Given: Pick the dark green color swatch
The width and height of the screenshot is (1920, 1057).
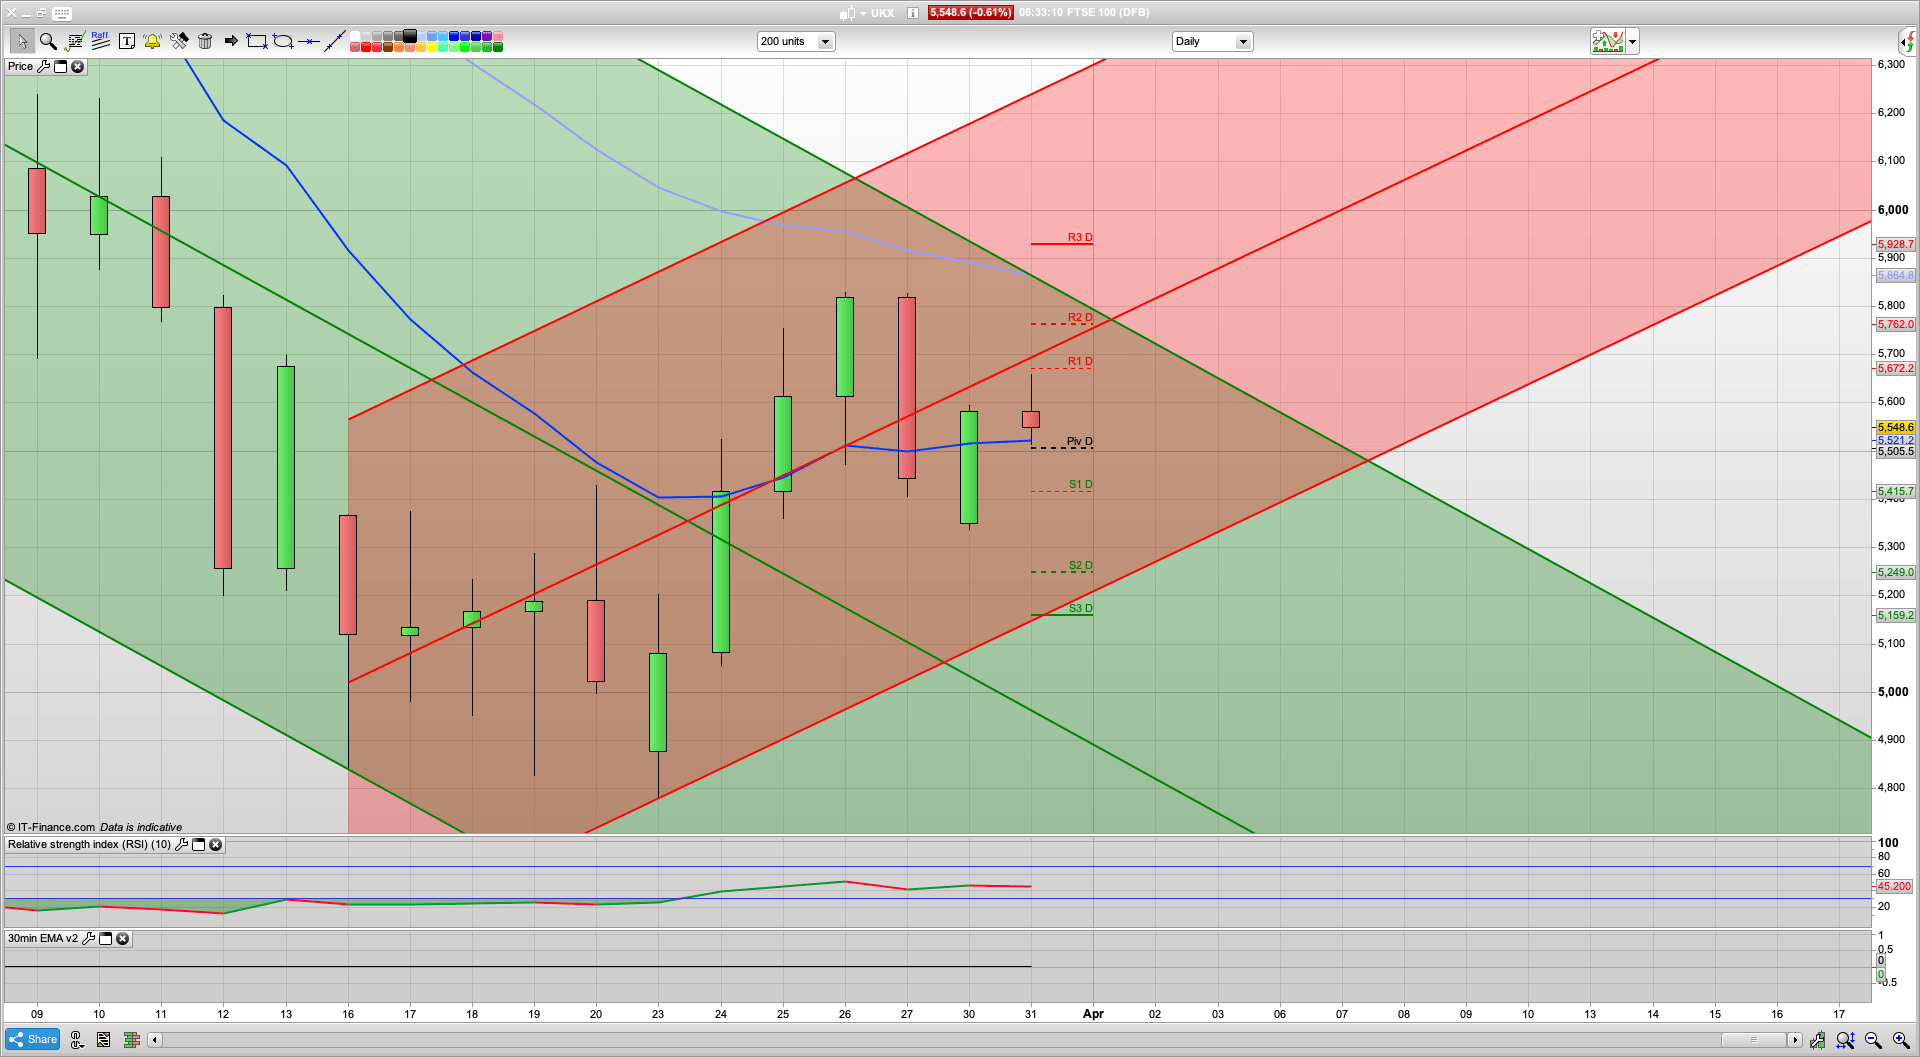Looking at the screenshot, I should (498, 47).
